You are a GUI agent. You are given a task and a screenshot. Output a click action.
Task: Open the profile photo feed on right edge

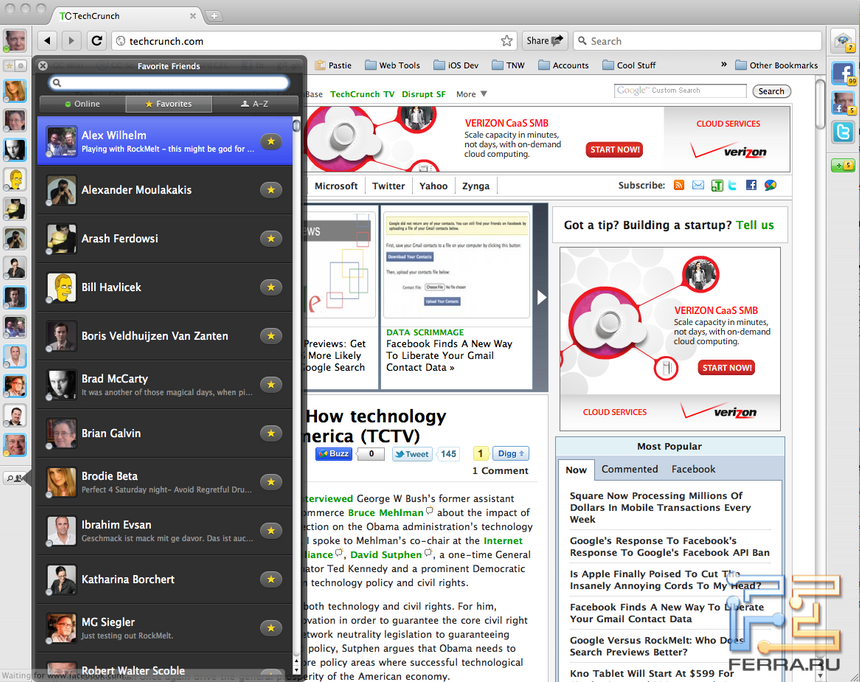[x=843, y=103]
